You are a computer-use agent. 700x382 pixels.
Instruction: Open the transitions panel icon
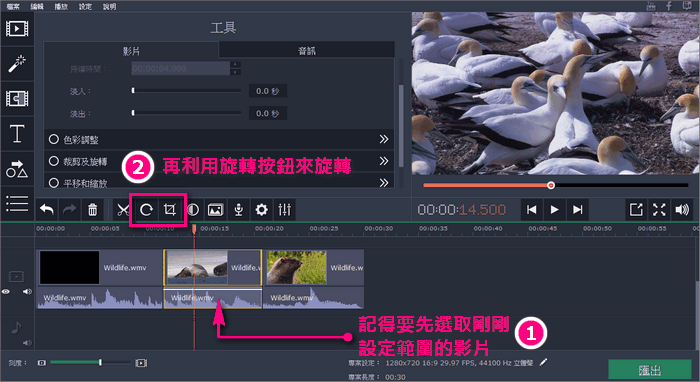tap(17, 98)
